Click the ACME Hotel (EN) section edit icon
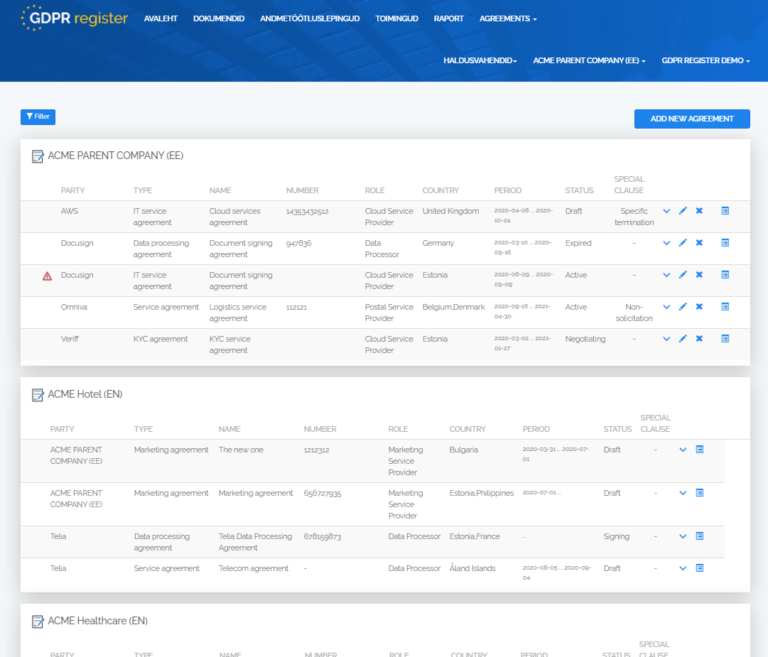768x657 pixels. [x=38, y=395]
